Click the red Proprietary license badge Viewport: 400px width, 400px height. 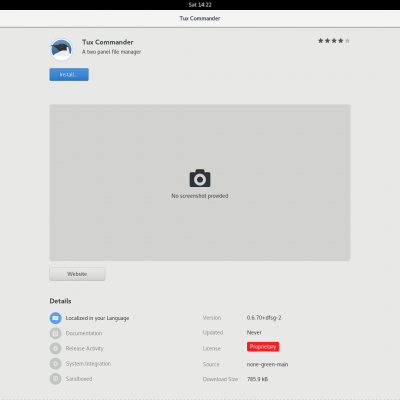[x=263, y=347]
